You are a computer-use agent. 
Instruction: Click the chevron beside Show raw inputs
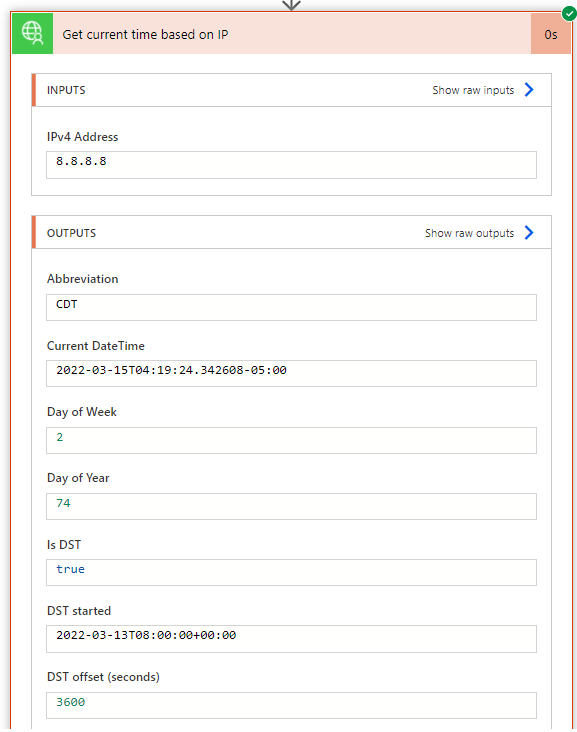tap(529, 90)
